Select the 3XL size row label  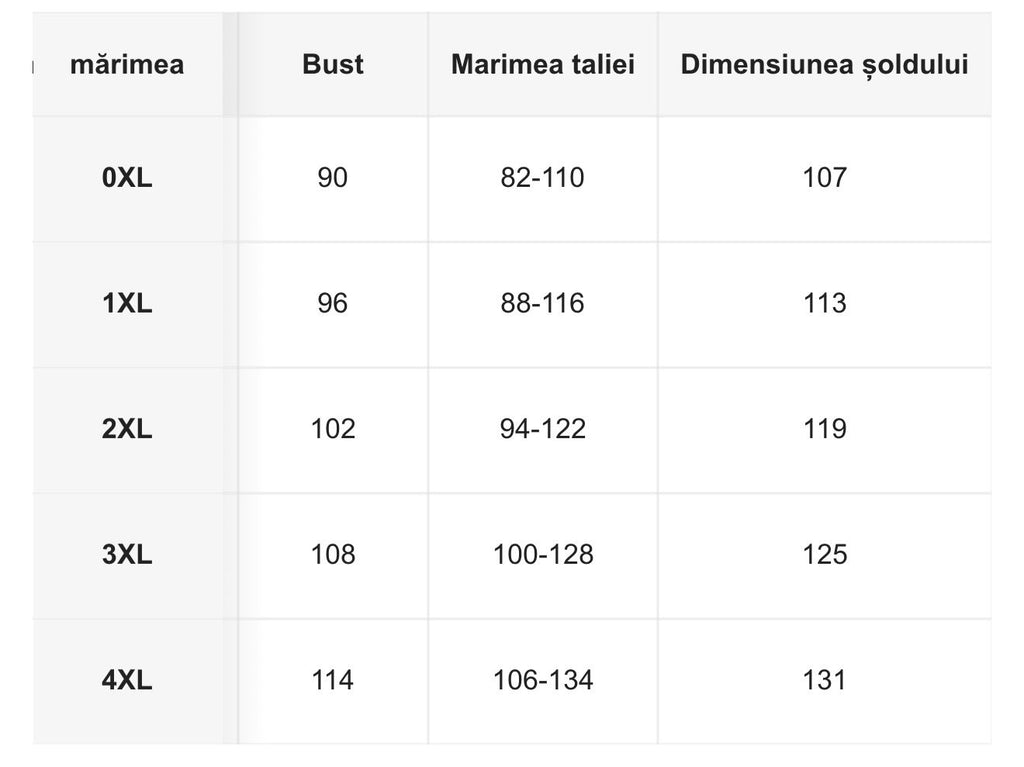pos(127,554)
